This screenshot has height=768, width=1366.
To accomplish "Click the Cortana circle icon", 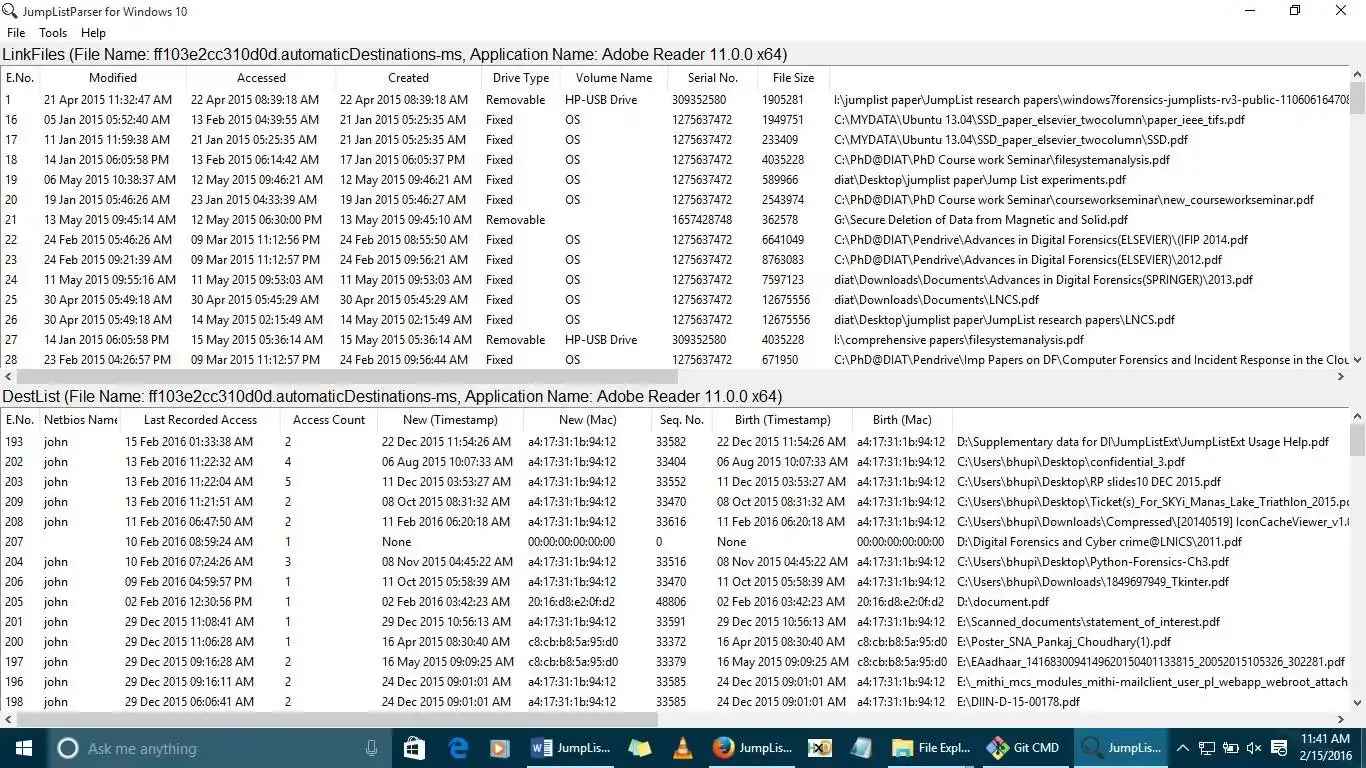I will (x=67, y=748).
